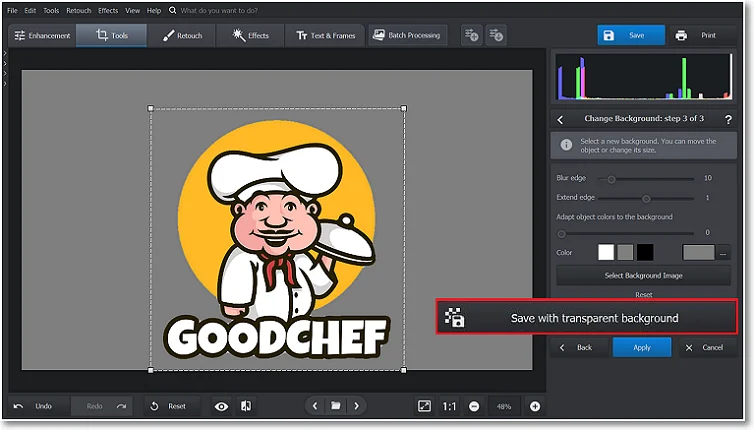Toggle the before/after compare icon
The image size is (754, 430).
[246, 406]
